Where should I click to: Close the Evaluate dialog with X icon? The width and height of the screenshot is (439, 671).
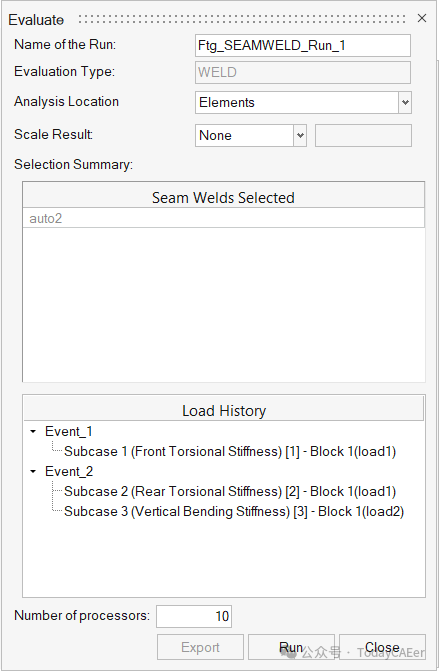[422, 18]
